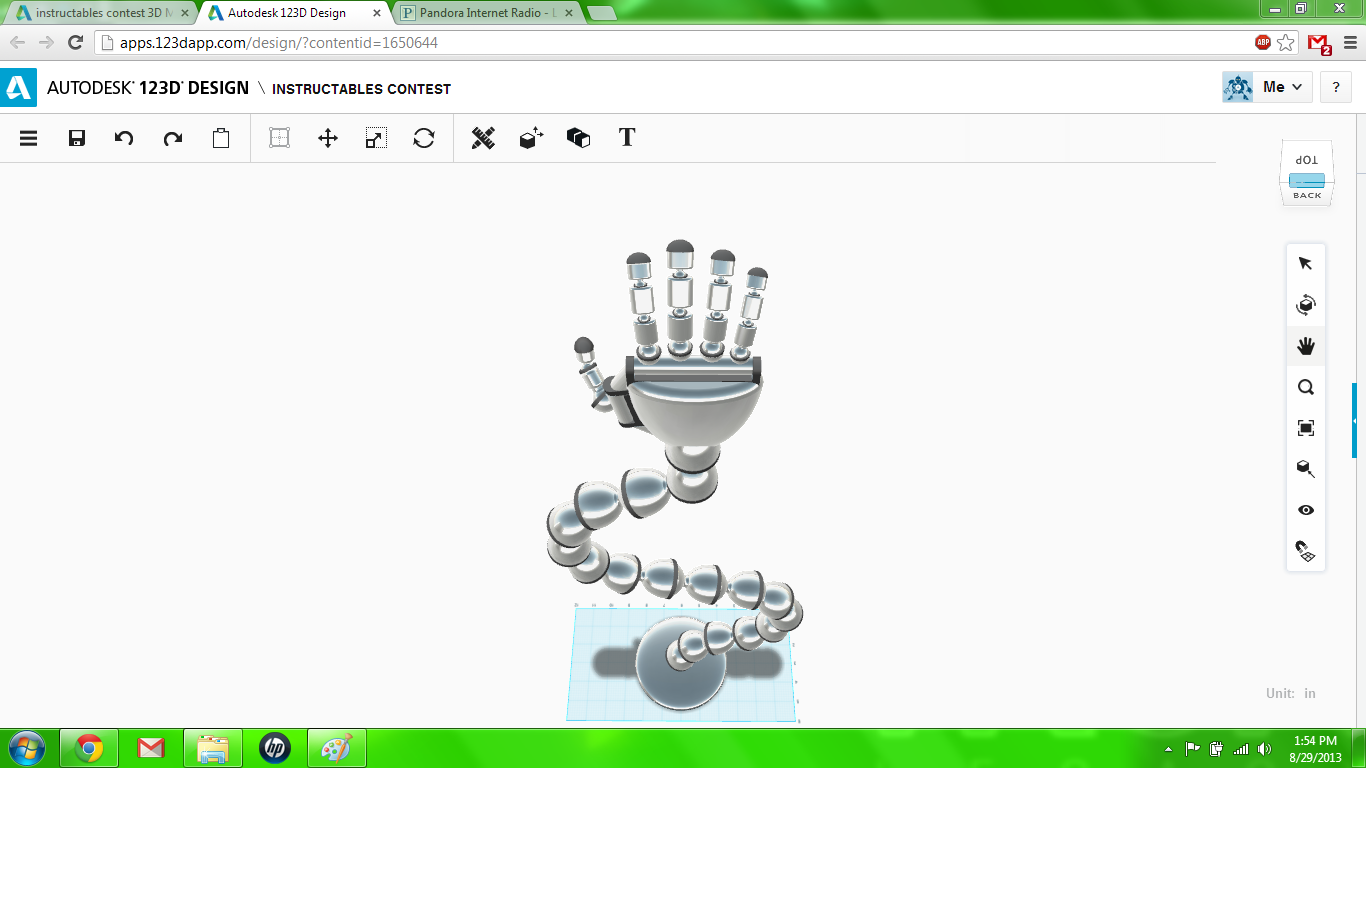This screenshot has width=1366, height=920.
Task: Open the Primitives insert tool
Action: point(530,138)
